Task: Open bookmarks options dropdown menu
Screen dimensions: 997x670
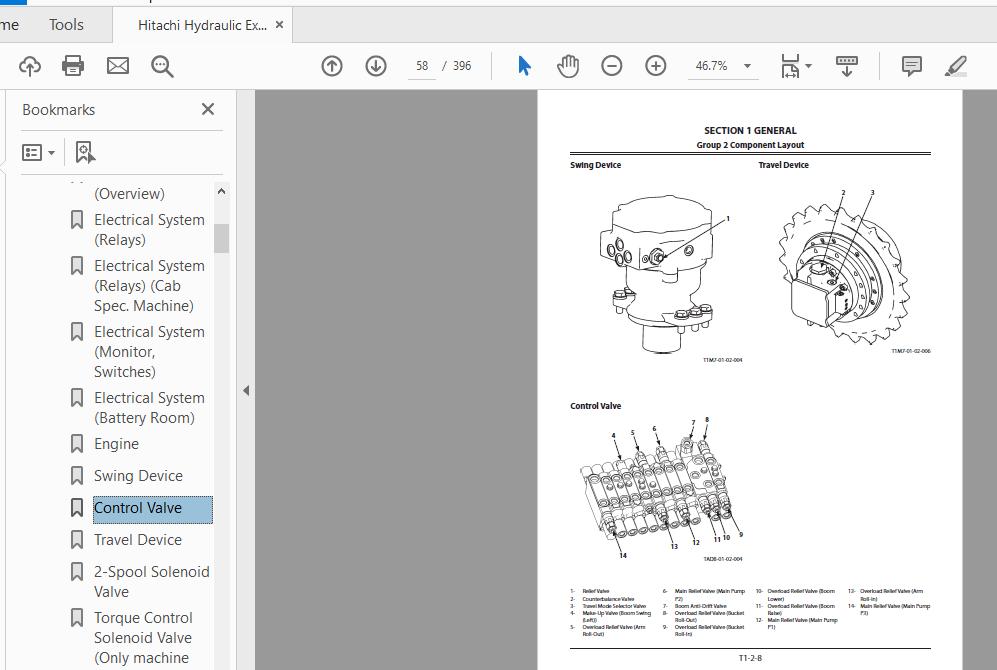Action: point(39,152)
